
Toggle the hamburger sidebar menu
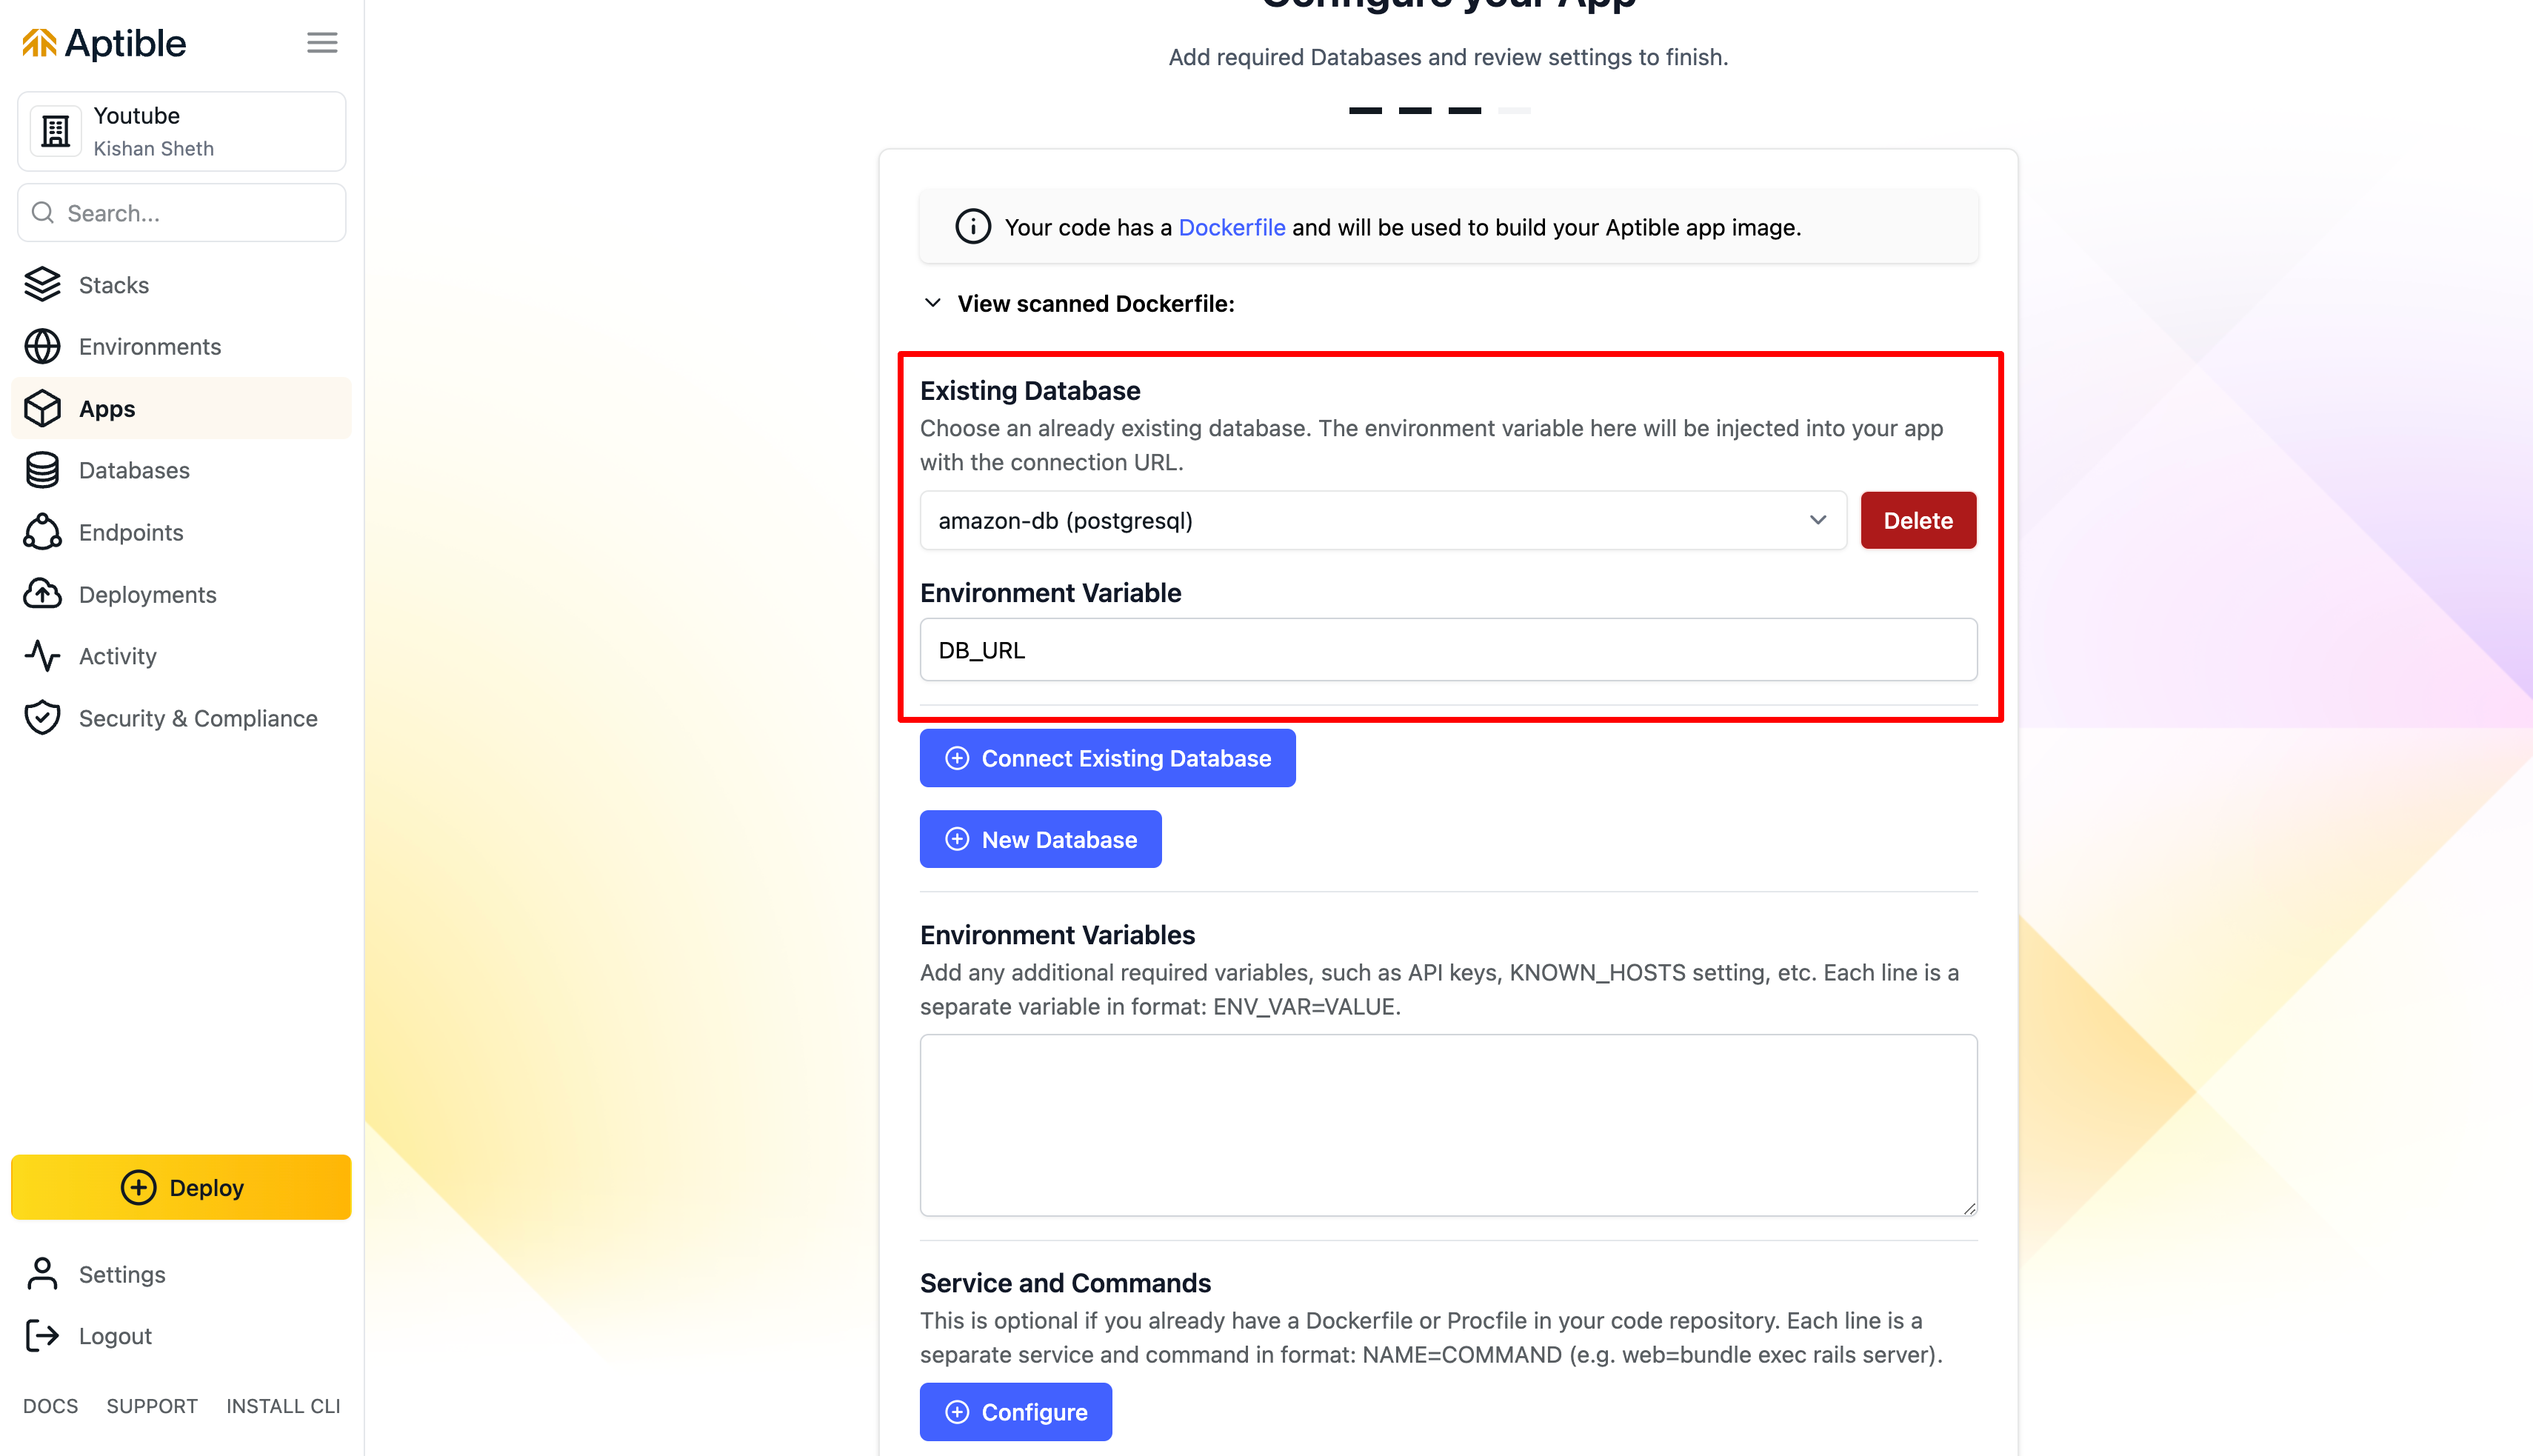322,43
